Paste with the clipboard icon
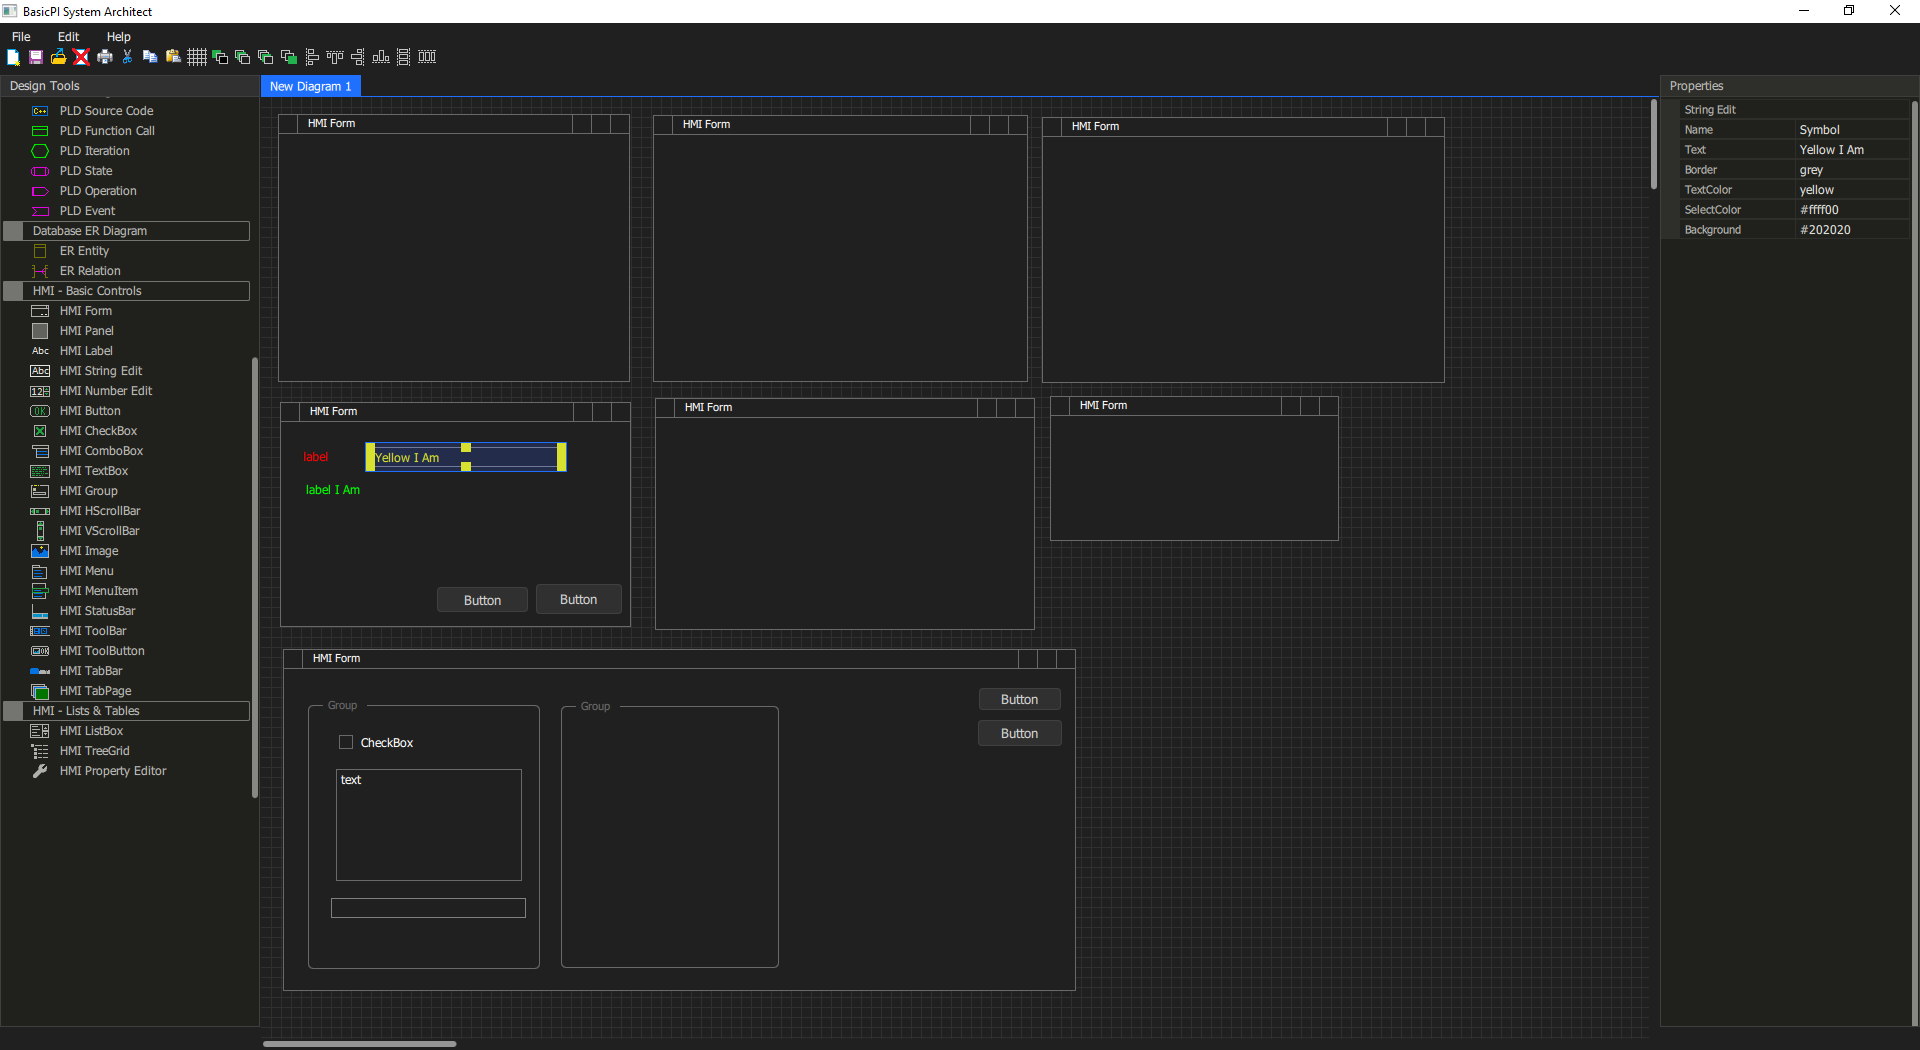This screenshot has height=1050, width=1920. pos(173,57)
